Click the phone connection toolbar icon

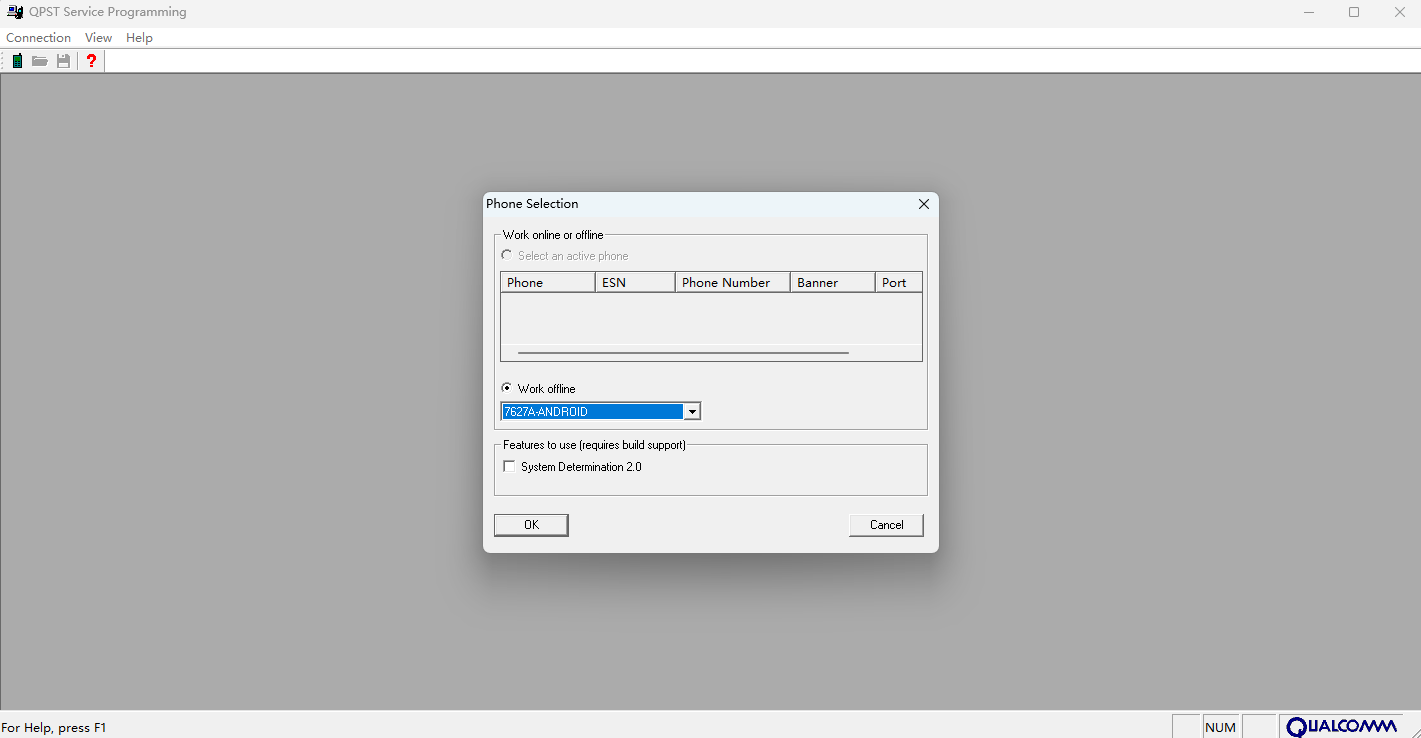pos(17,61)
